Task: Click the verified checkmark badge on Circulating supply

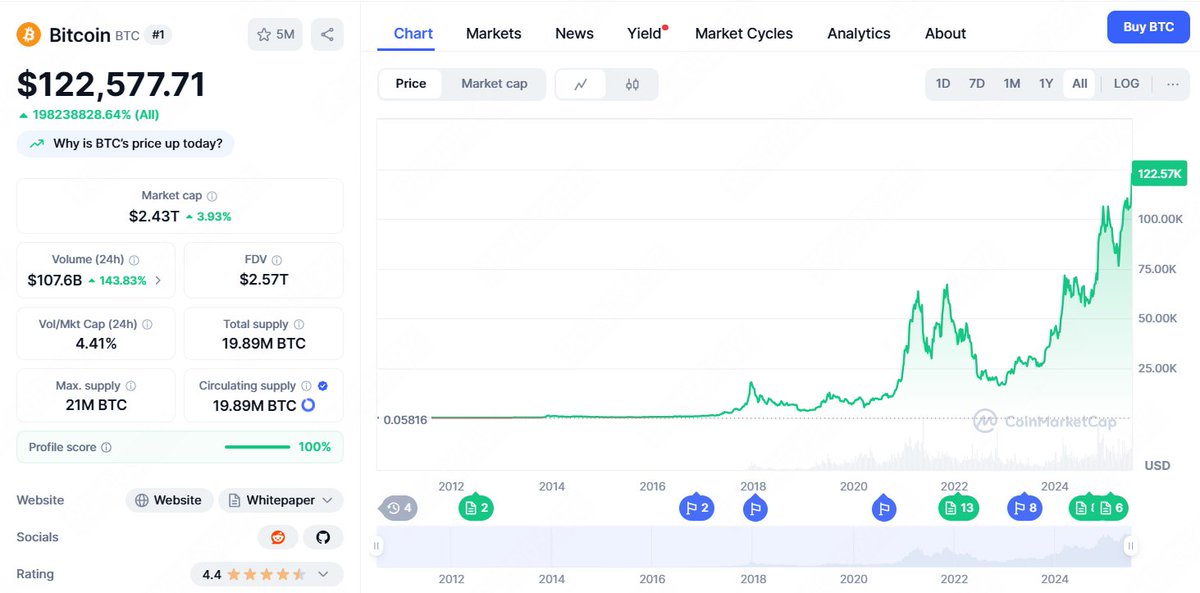Action: (323, 386)
